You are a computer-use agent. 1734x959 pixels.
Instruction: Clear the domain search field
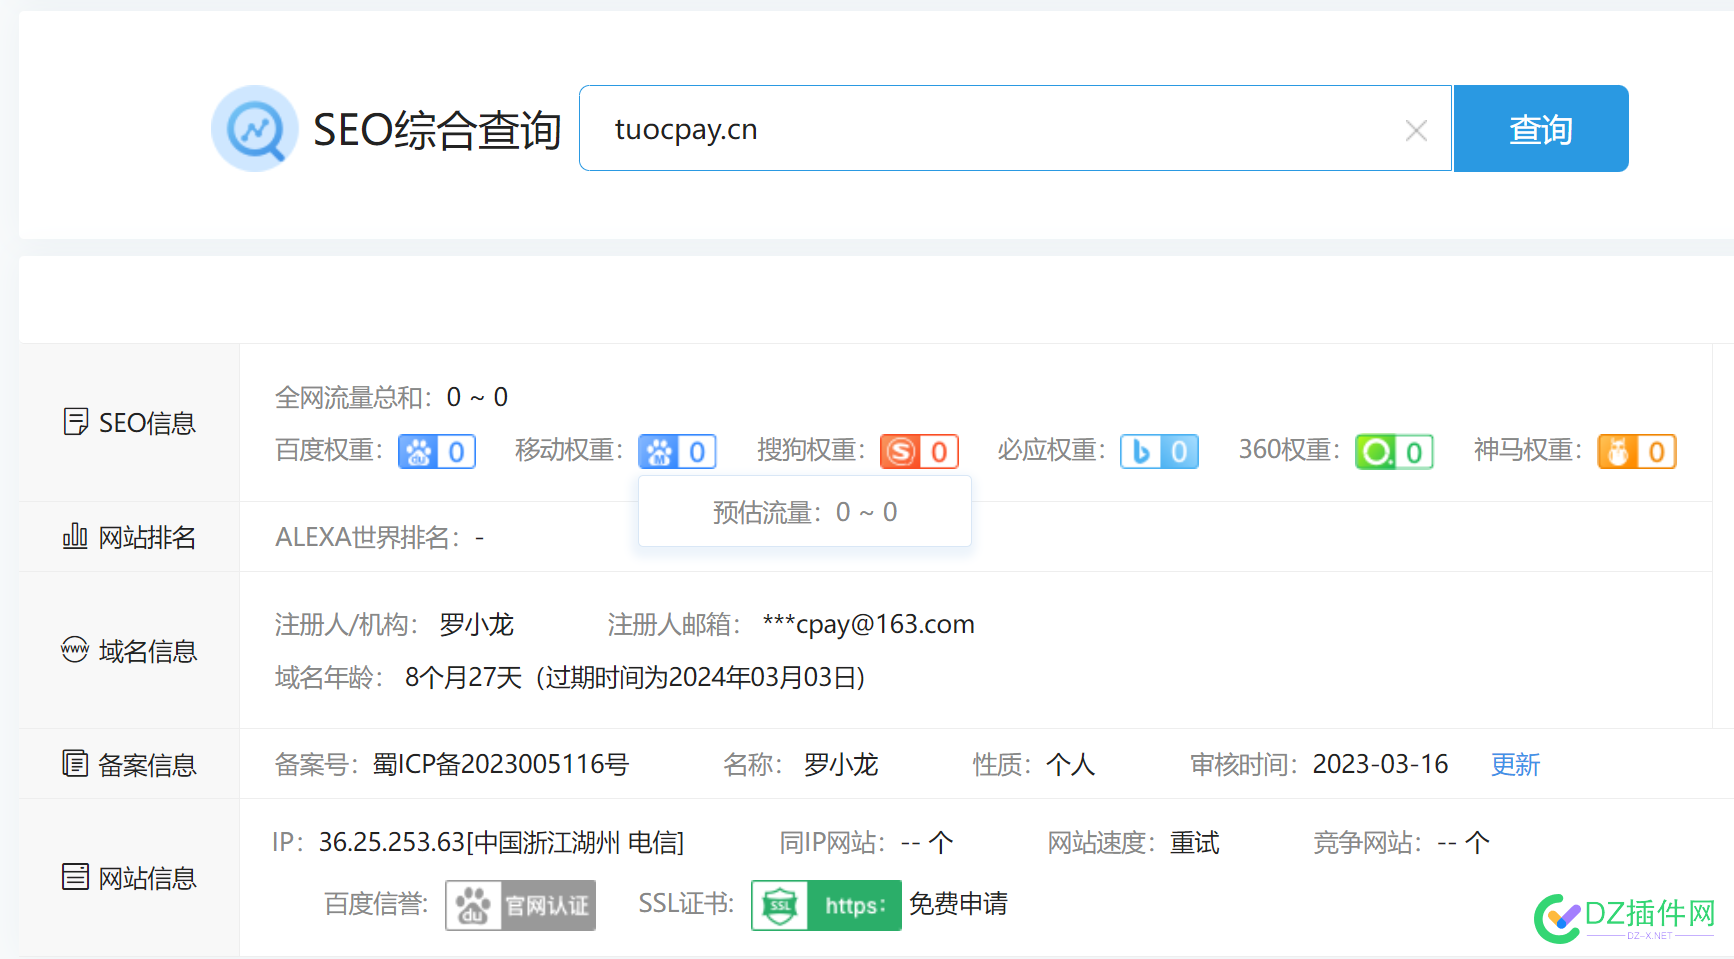[1416, 130]
